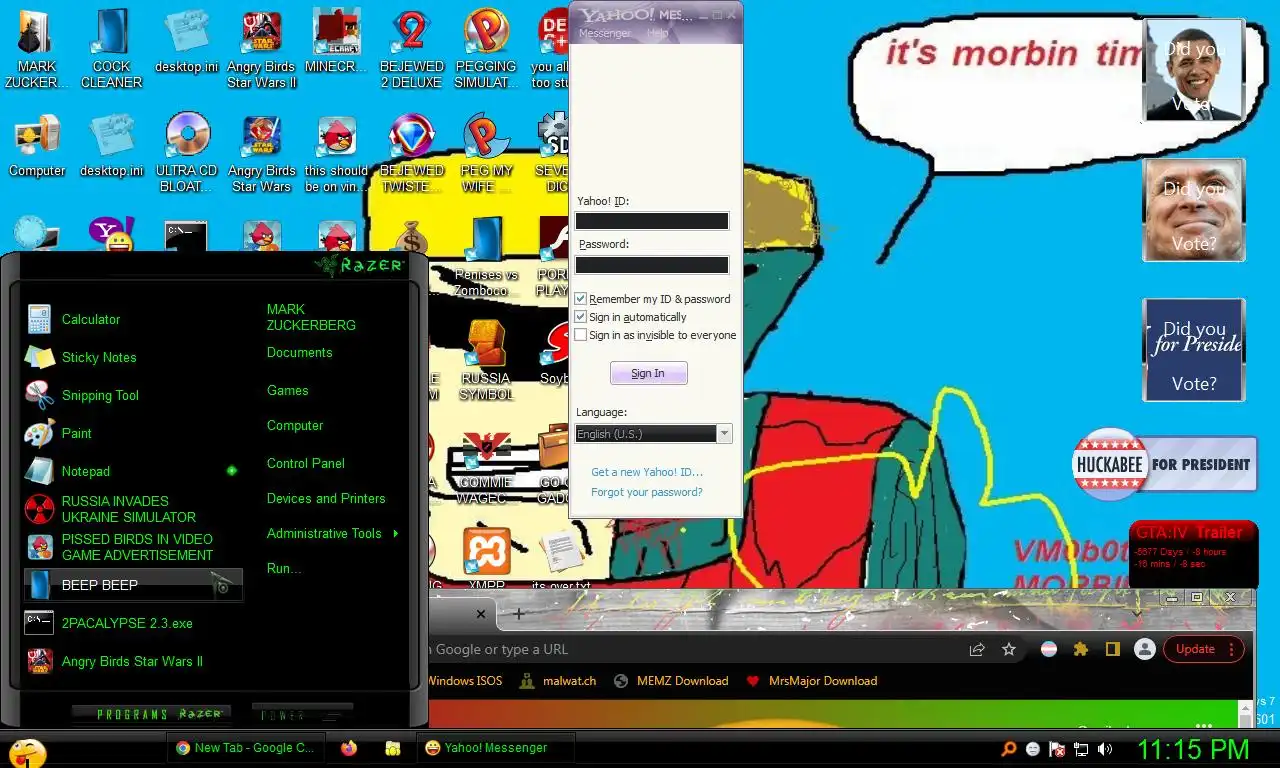Select BEEP BEEP in the Start menu
This screenshot has height=768, width=1280.
(x=132, y=585)
